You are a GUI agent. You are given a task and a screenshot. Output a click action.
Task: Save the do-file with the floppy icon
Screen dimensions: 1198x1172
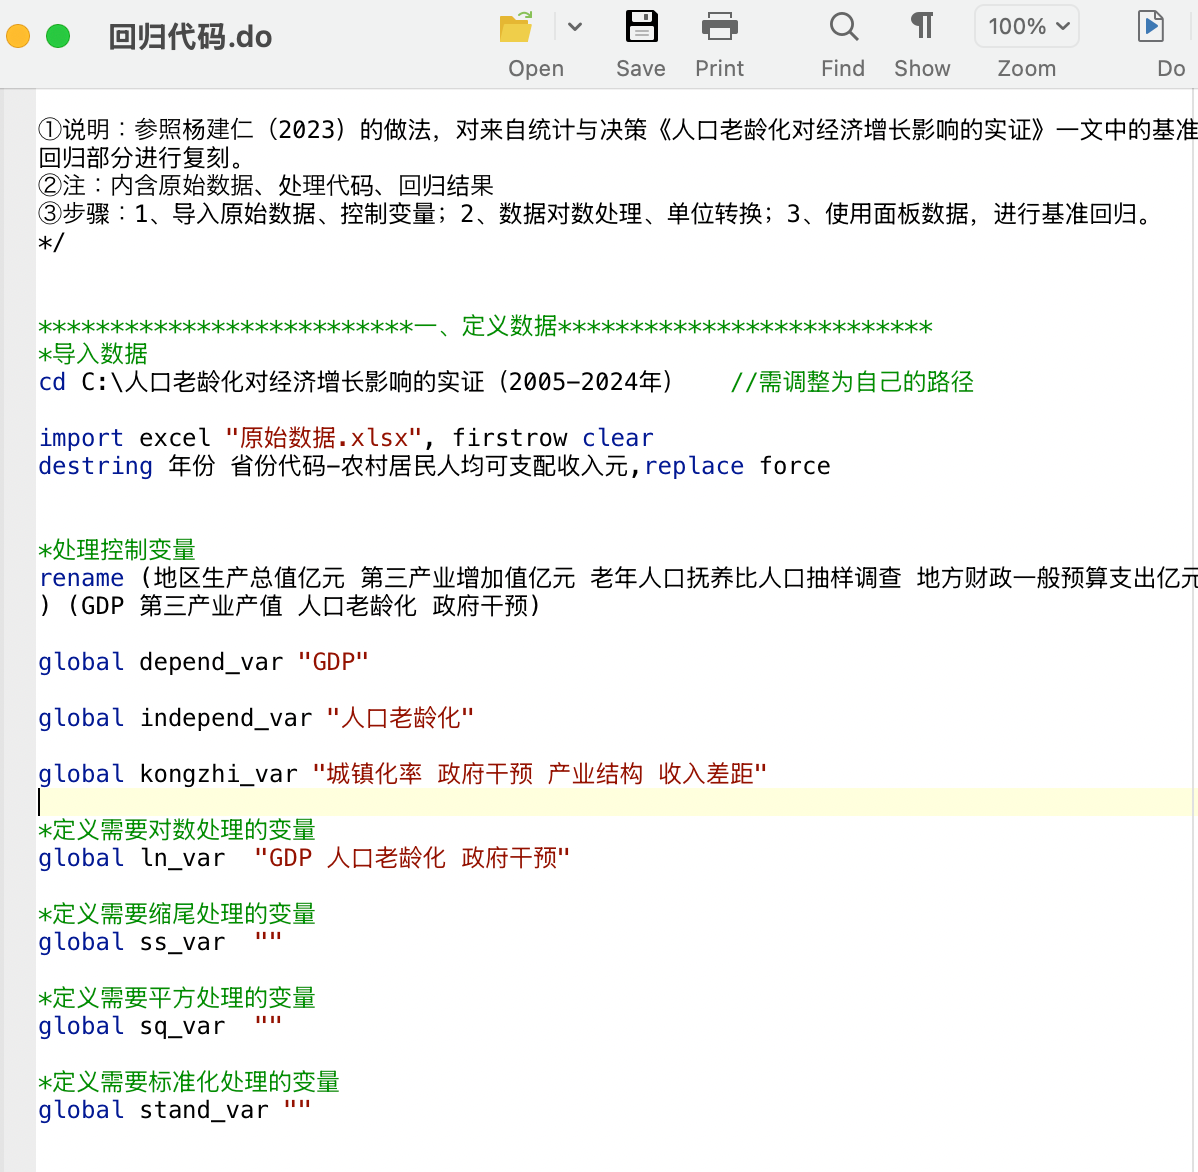(x=641, y=27)
